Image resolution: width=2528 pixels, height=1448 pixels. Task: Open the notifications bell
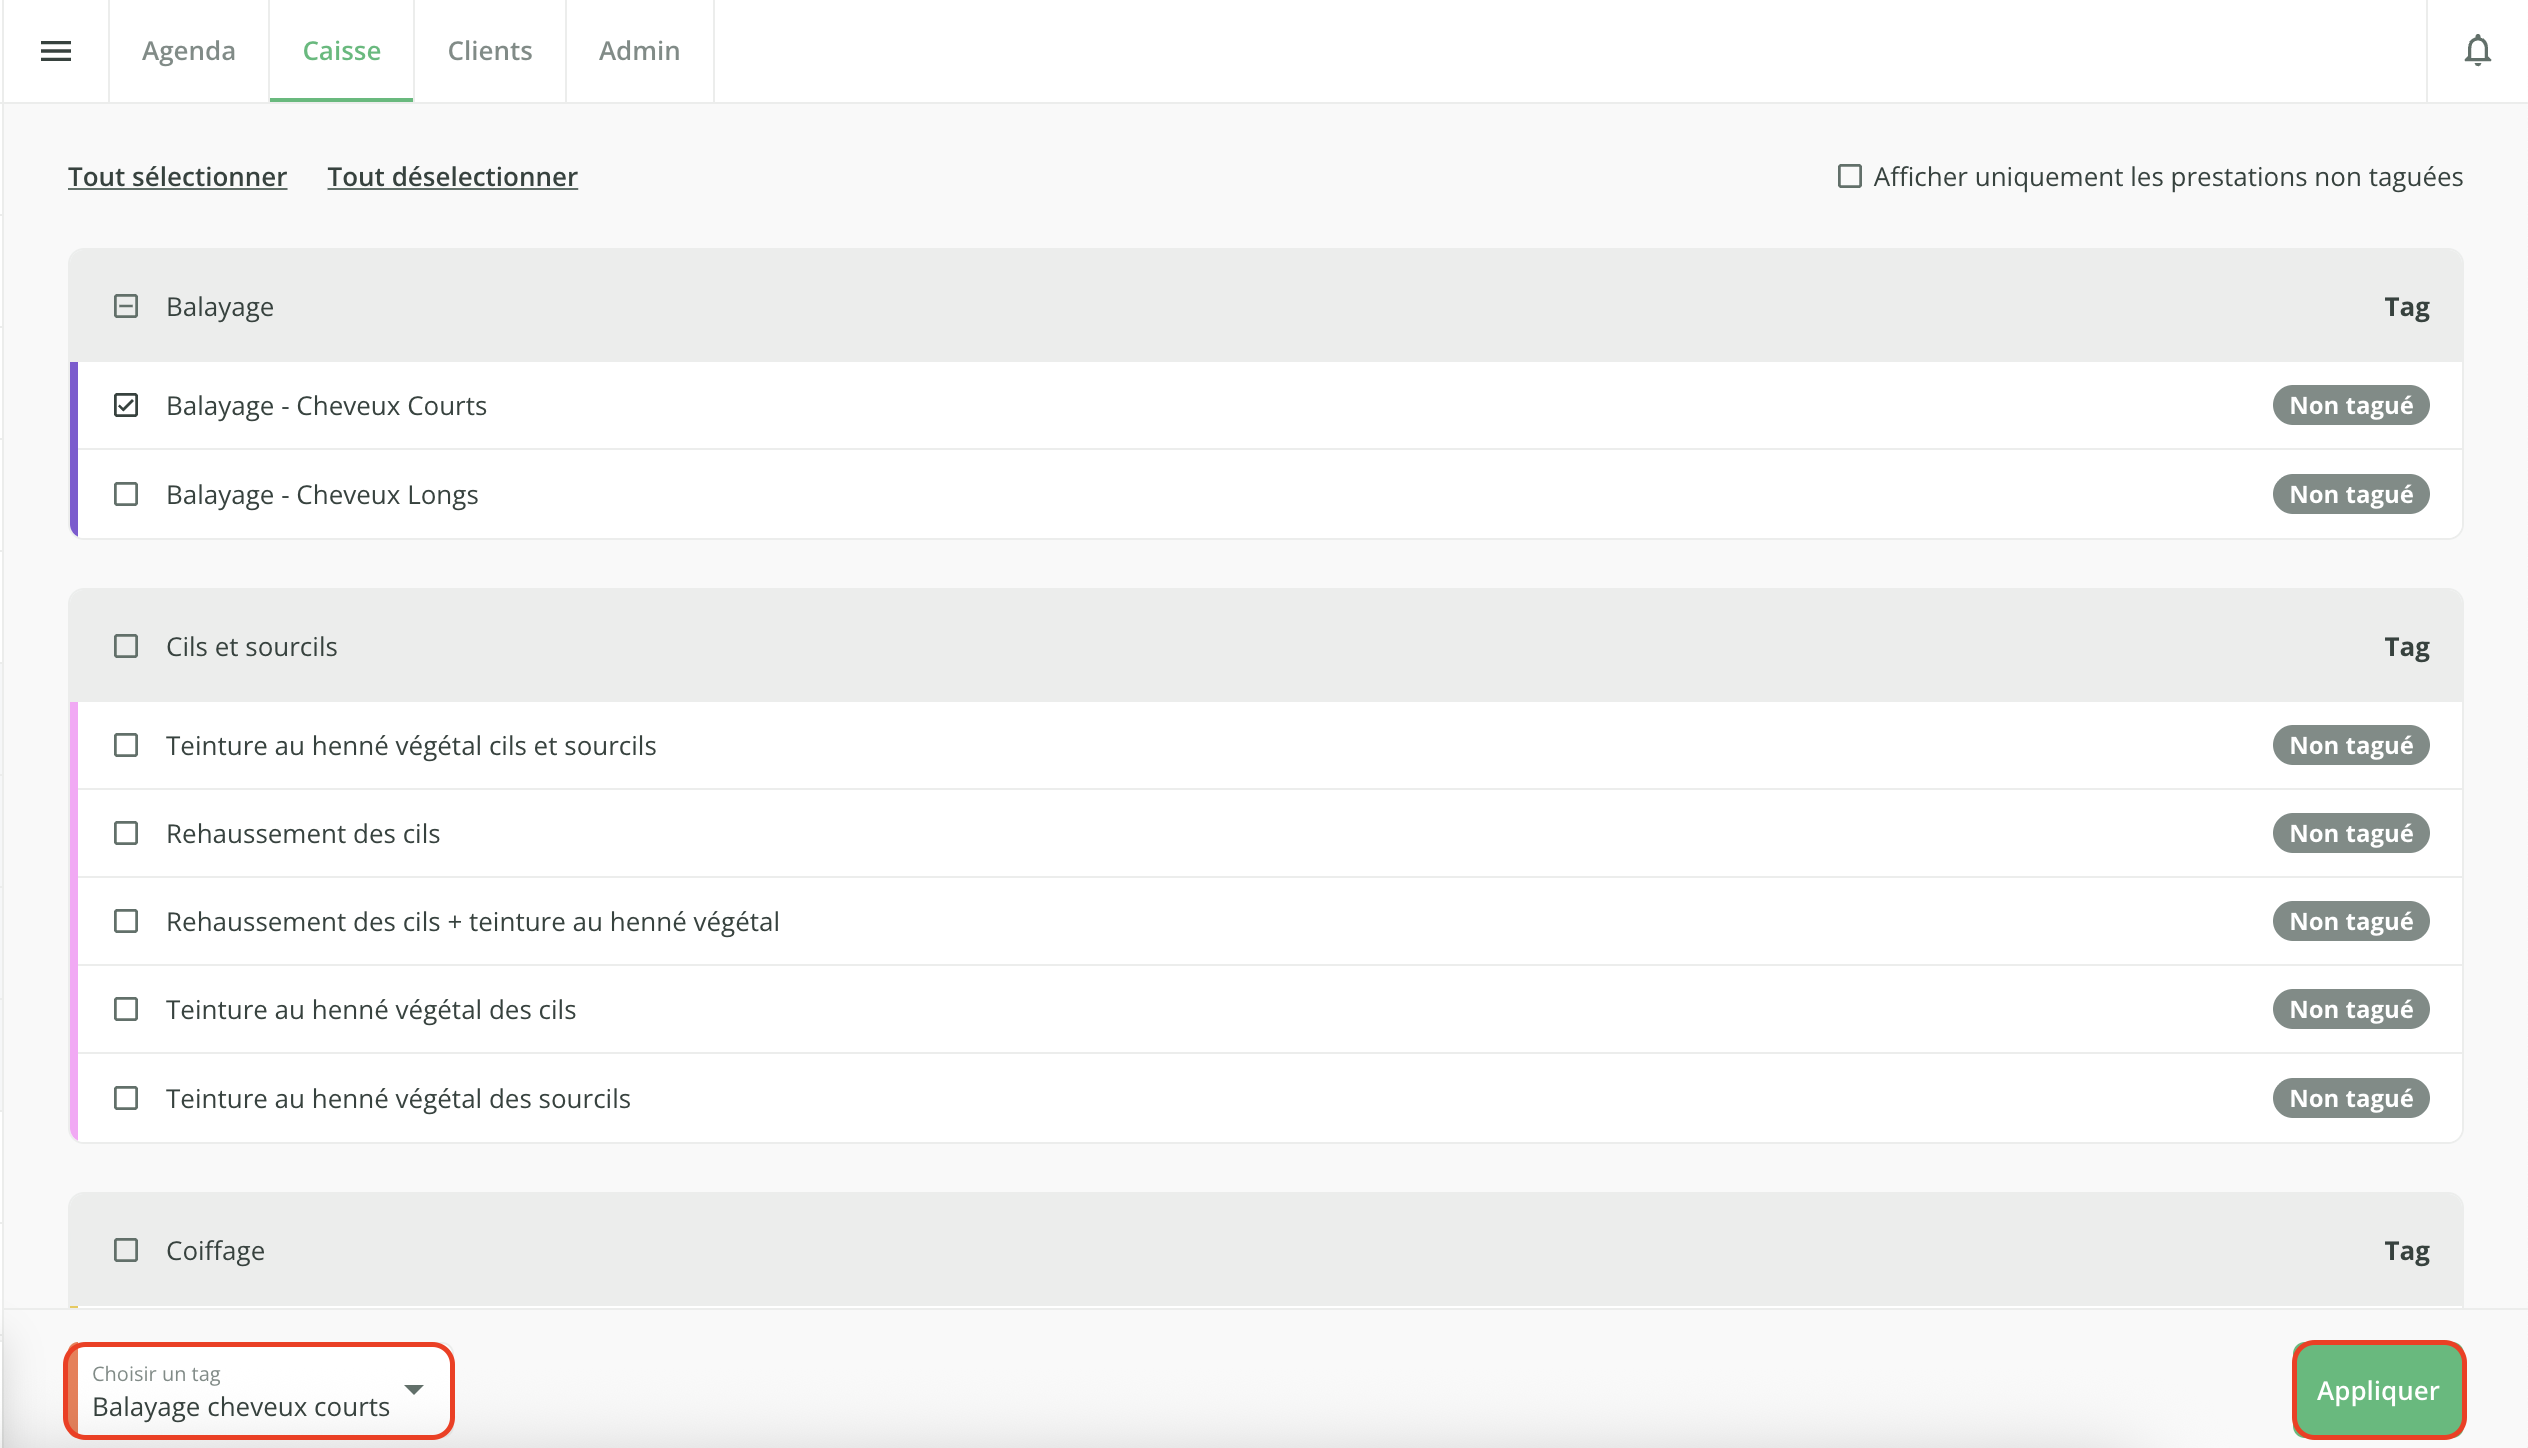(2477, 51)
